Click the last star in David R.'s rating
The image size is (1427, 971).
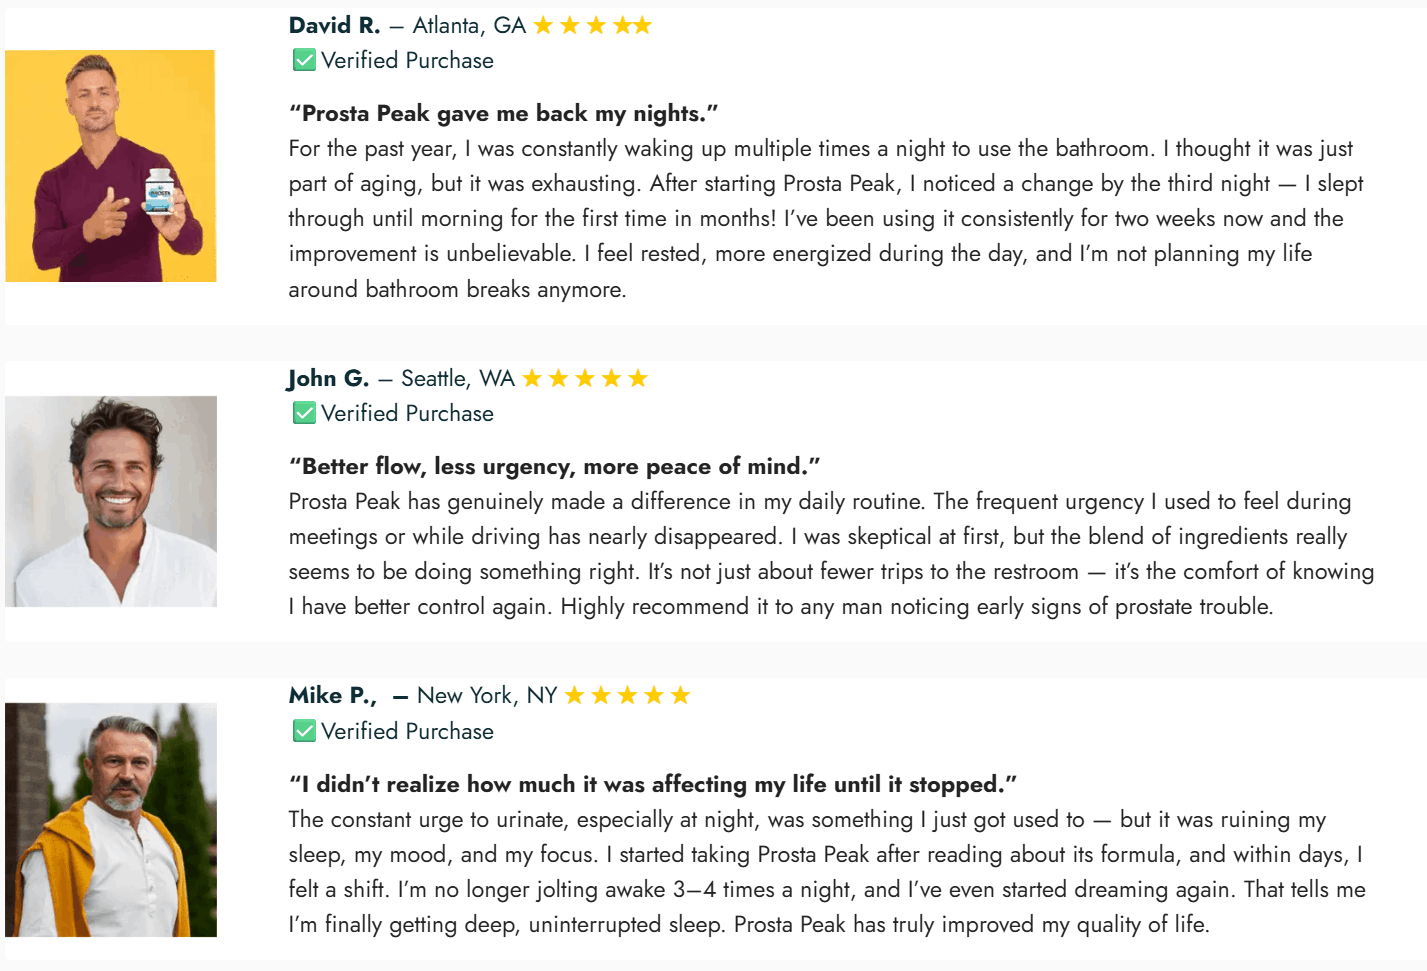(642, 25)
